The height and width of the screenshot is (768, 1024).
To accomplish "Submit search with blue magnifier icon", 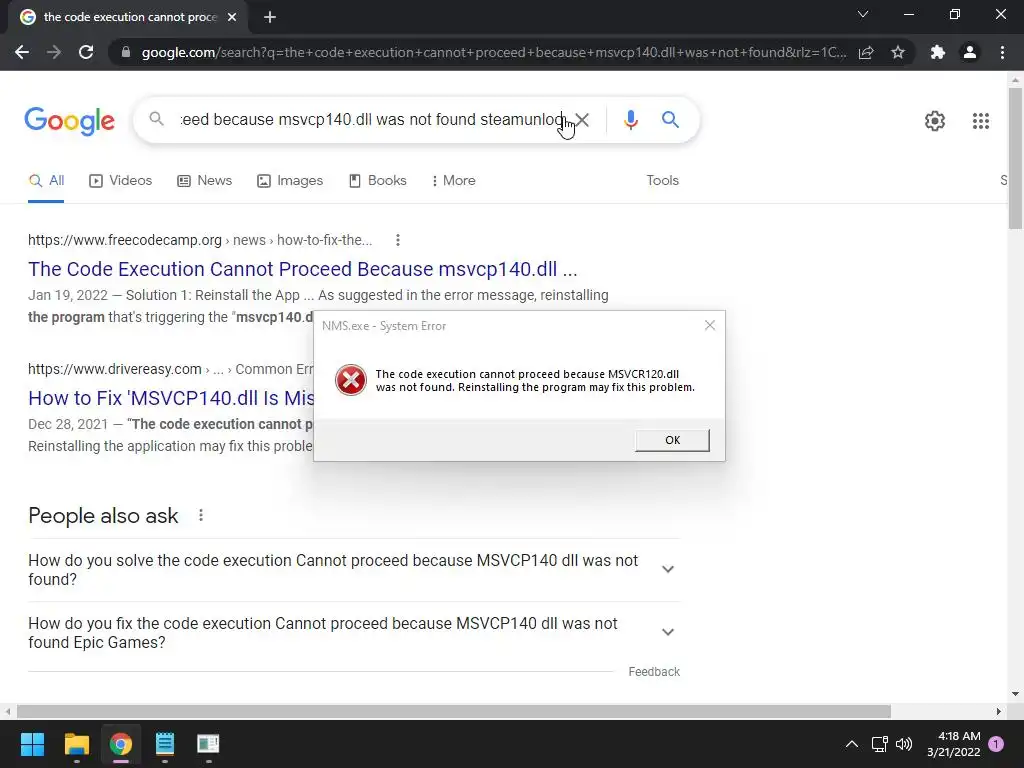I will click(x=670, y=120).
